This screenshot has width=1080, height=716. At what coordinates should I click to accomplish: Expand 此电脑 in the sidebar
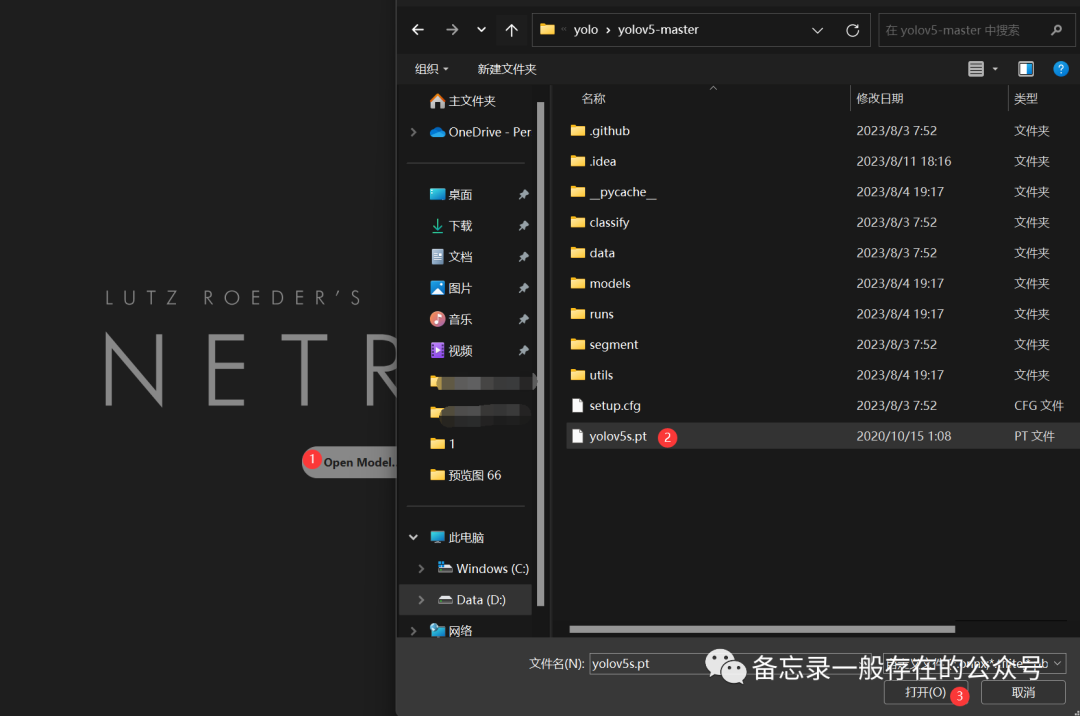coord(413,536)
